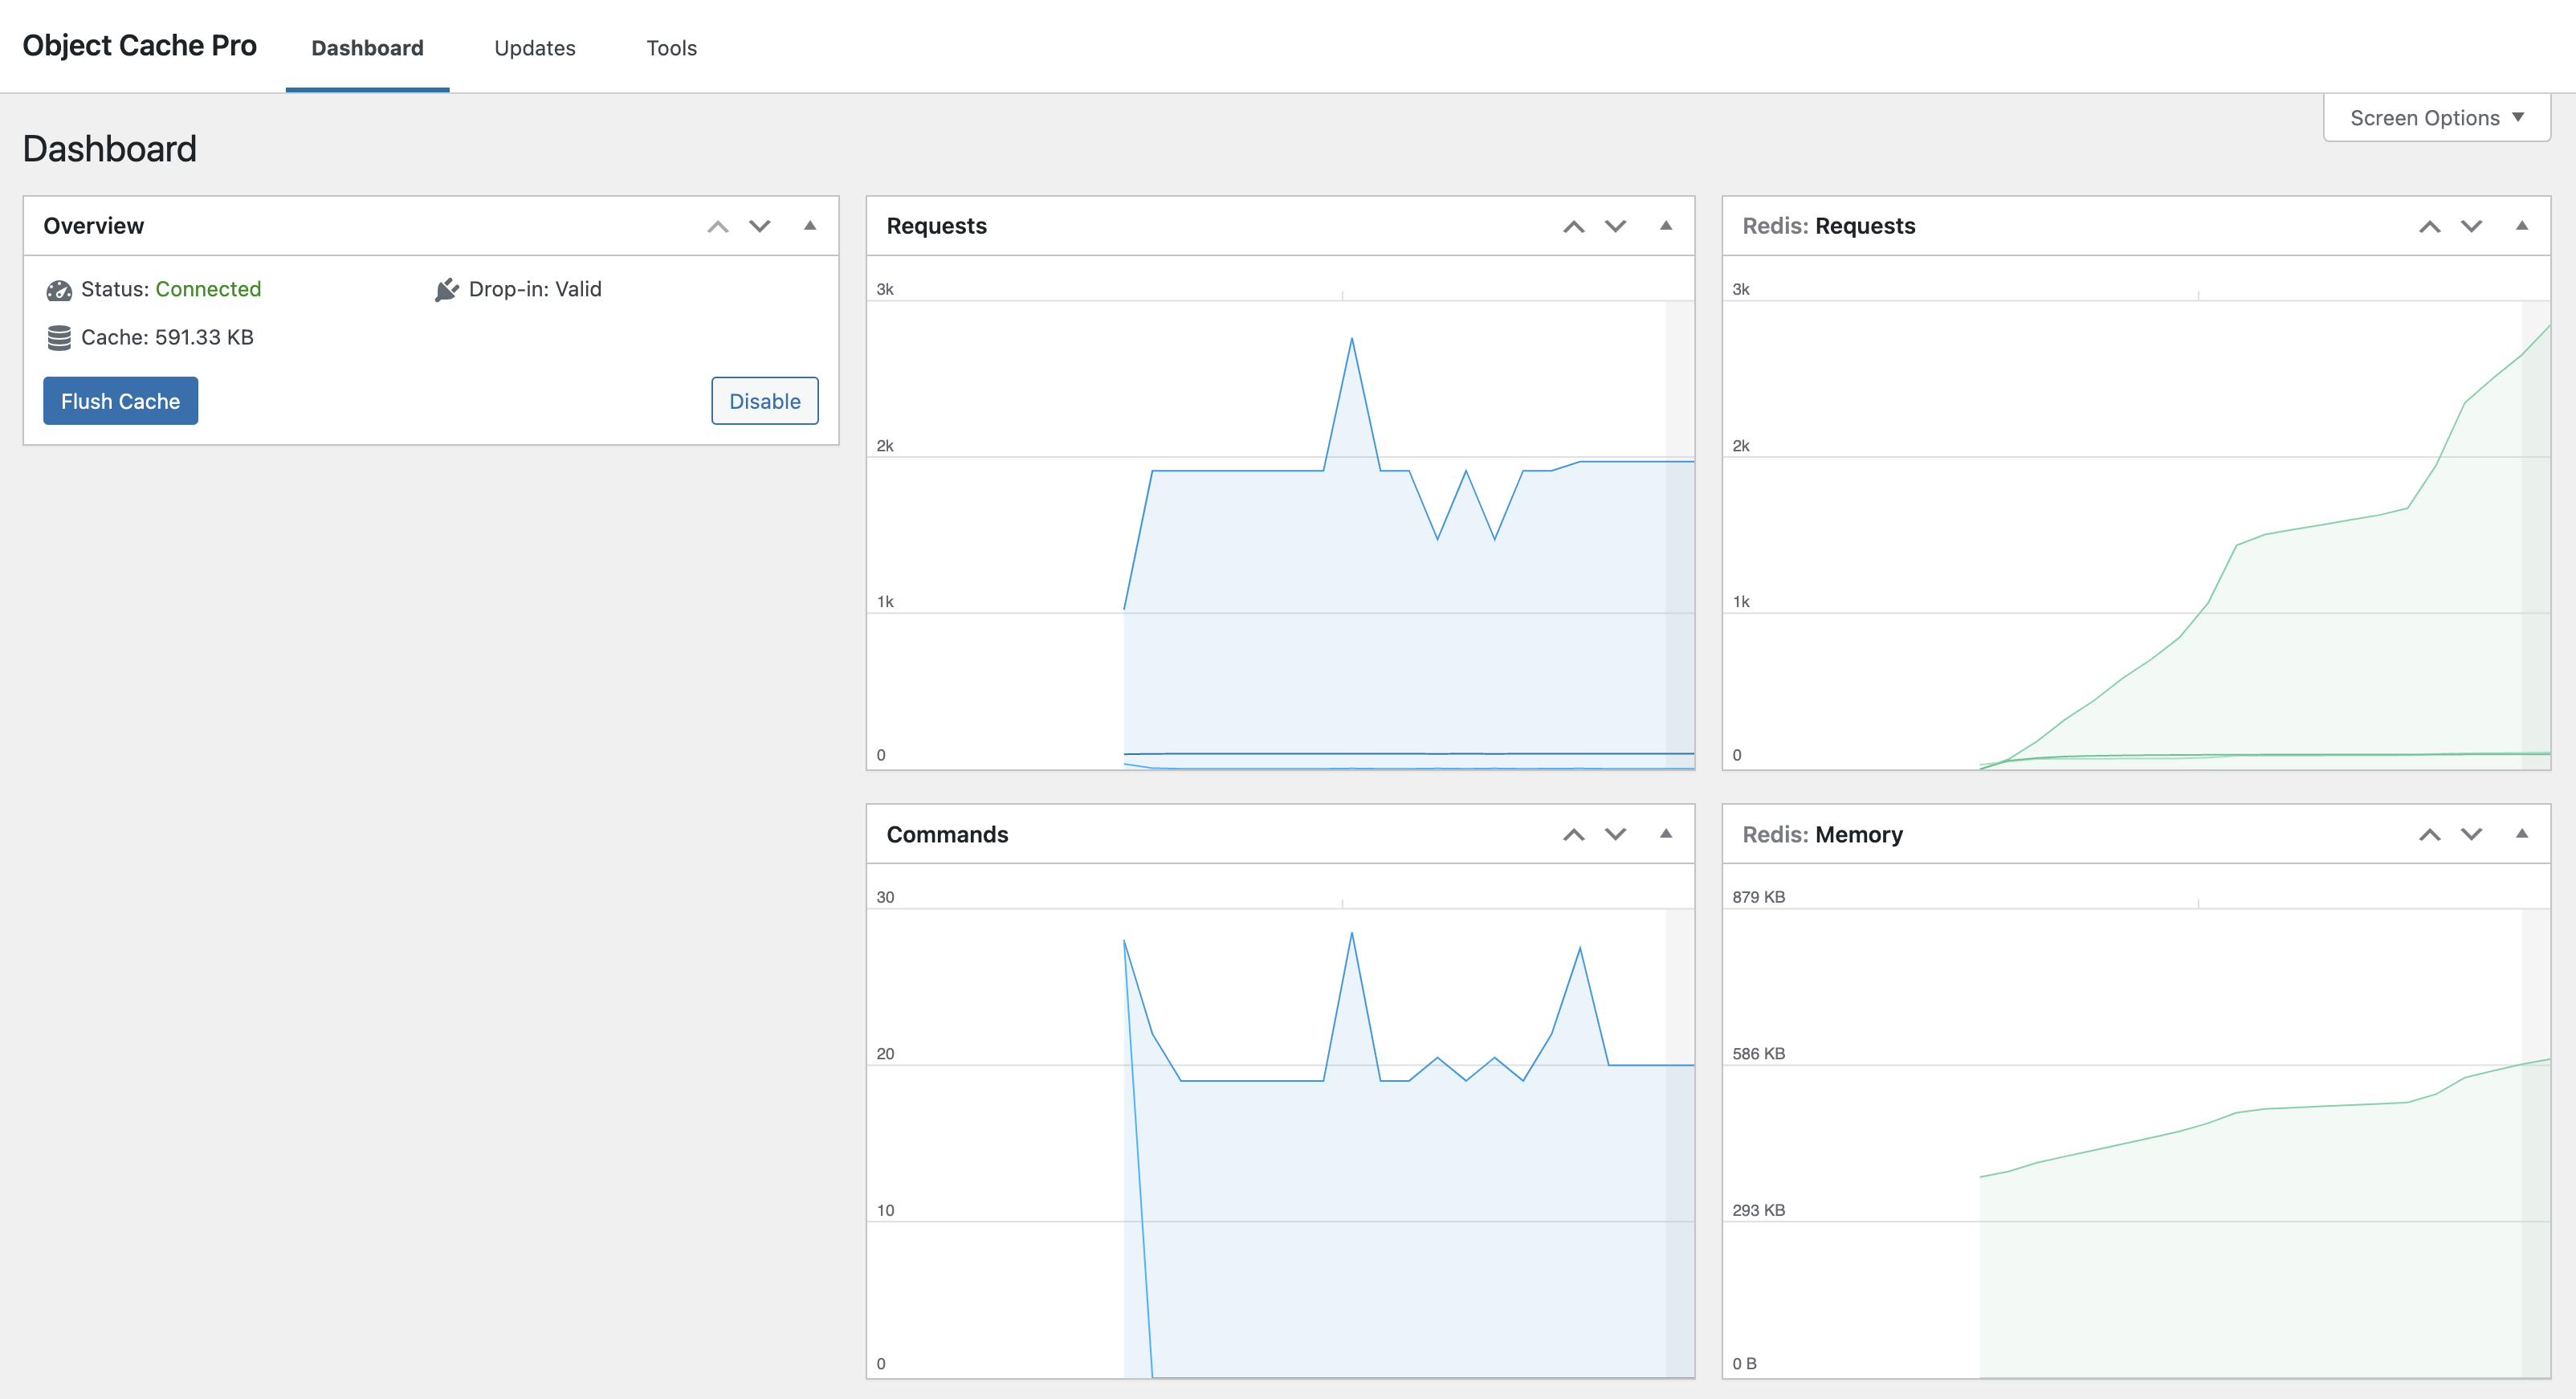
Task: Collapse the Requests panel
Action: [1665, 226]
